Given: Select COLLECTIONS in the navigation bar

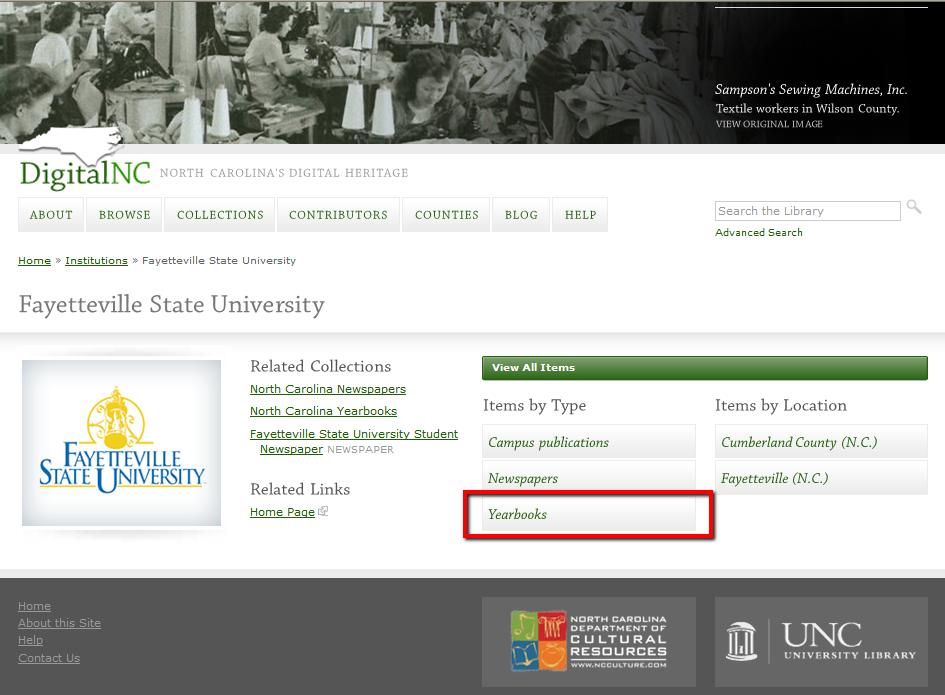Looking at the screenshot, I should click(220, 214).
